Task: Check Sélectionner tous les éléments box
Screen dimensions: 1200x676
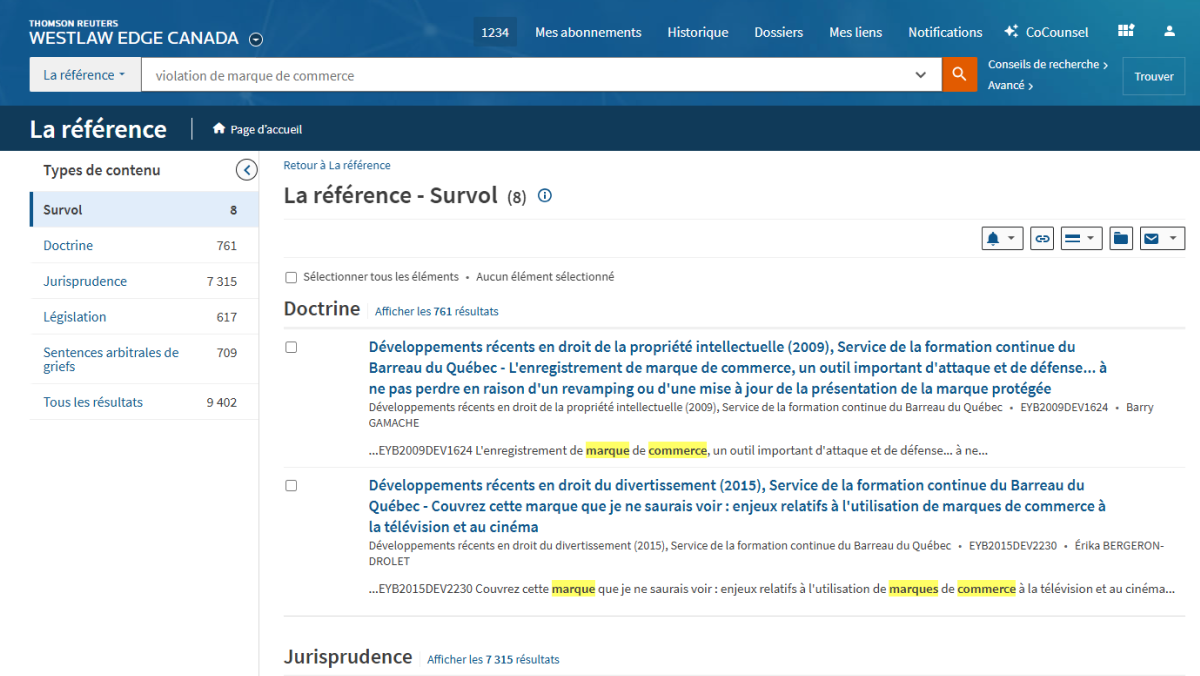Action: click(x=291, y=277)
